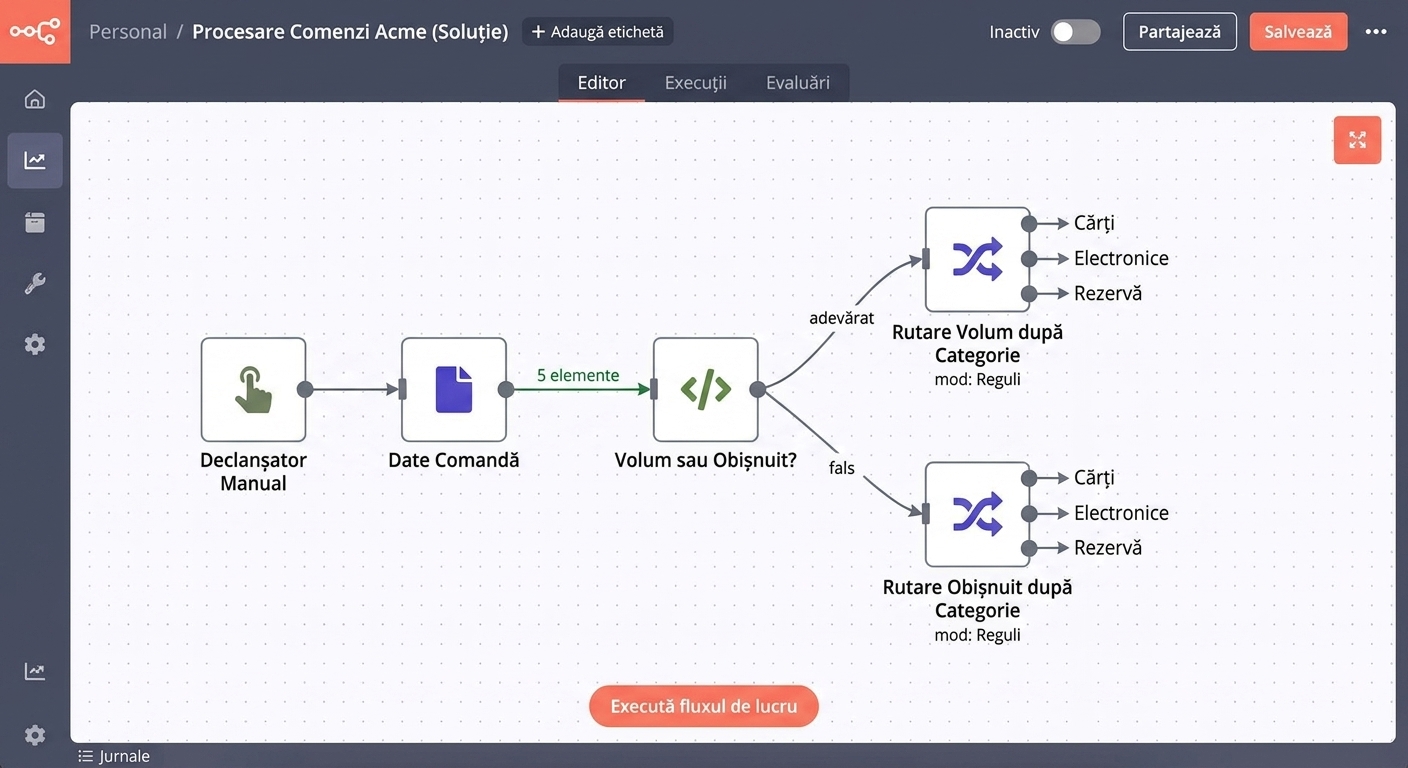Click the zoom-to-fit canvas button
Viewport: 1408px width, 768px height.
point(1357,140)
